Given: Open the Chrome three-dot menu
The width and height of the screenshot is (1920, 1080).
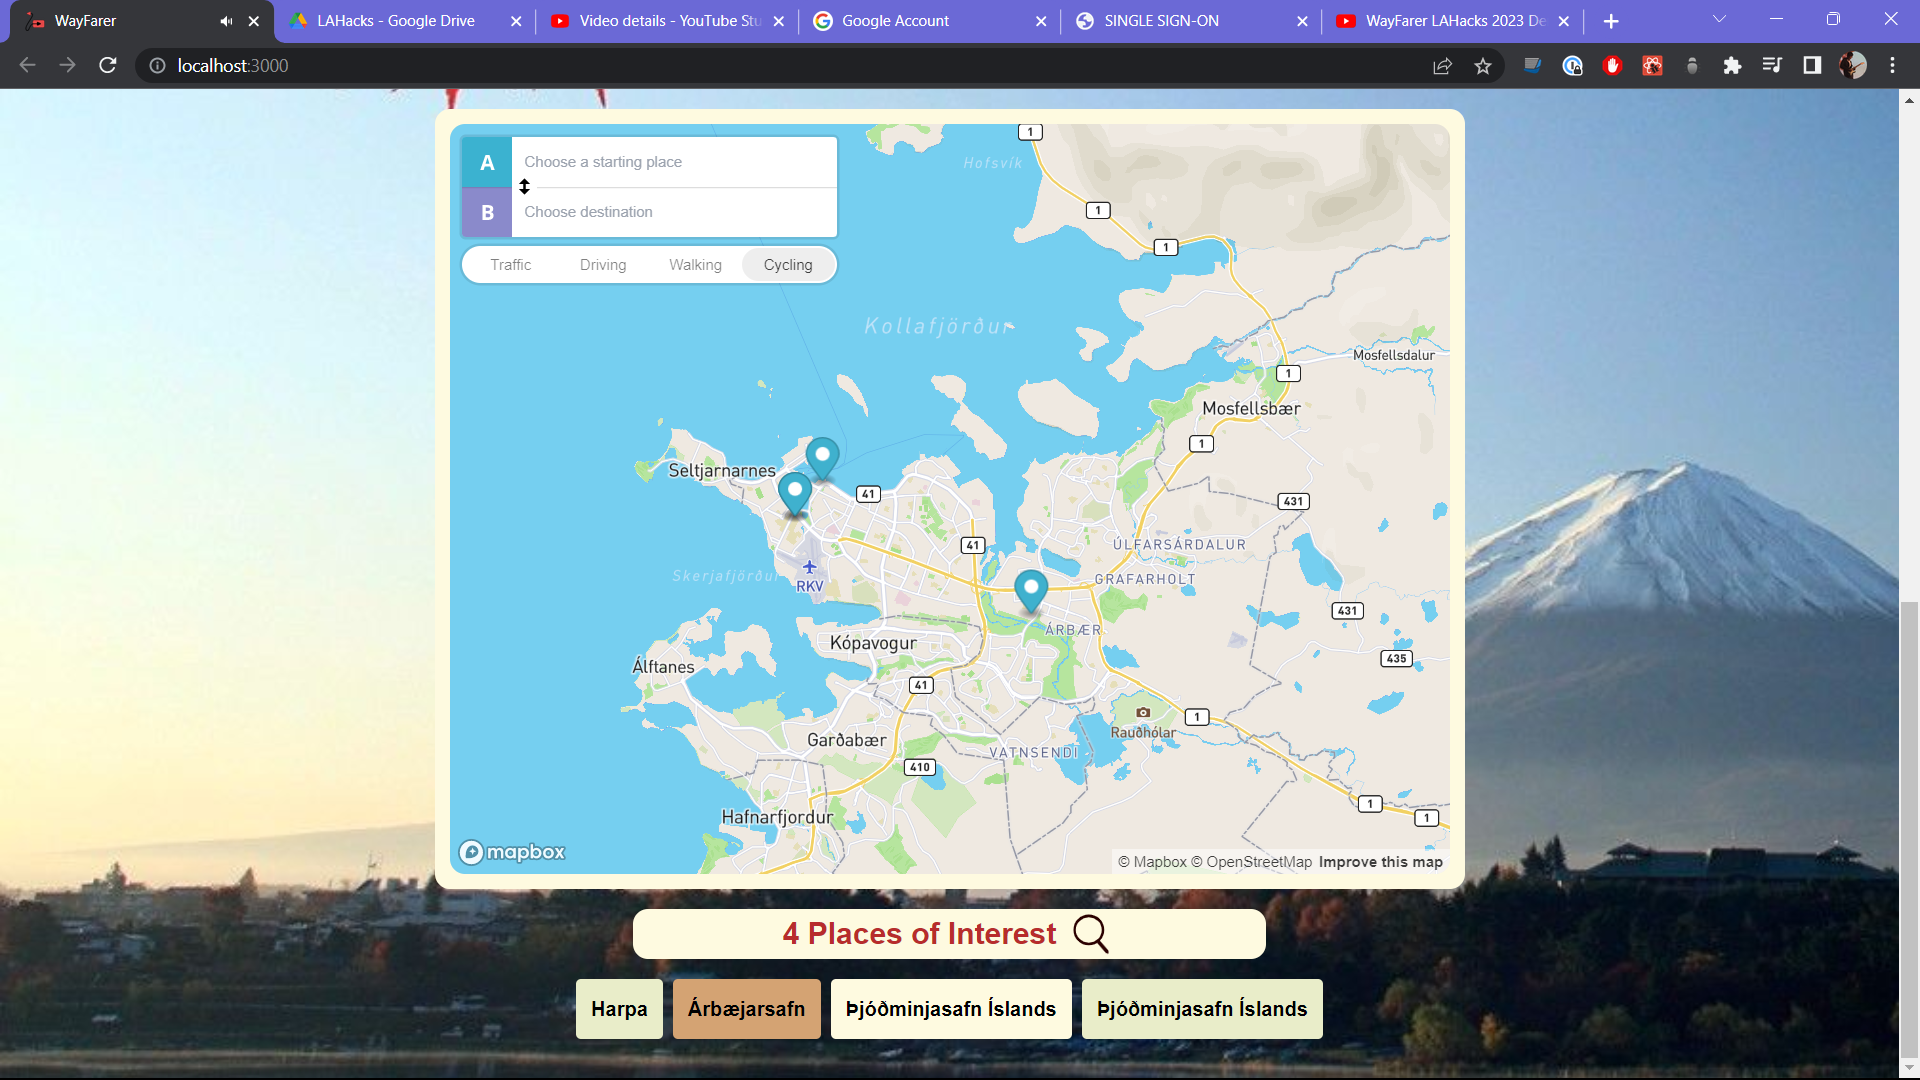Looking at the screenshot, I should 1892,66.
